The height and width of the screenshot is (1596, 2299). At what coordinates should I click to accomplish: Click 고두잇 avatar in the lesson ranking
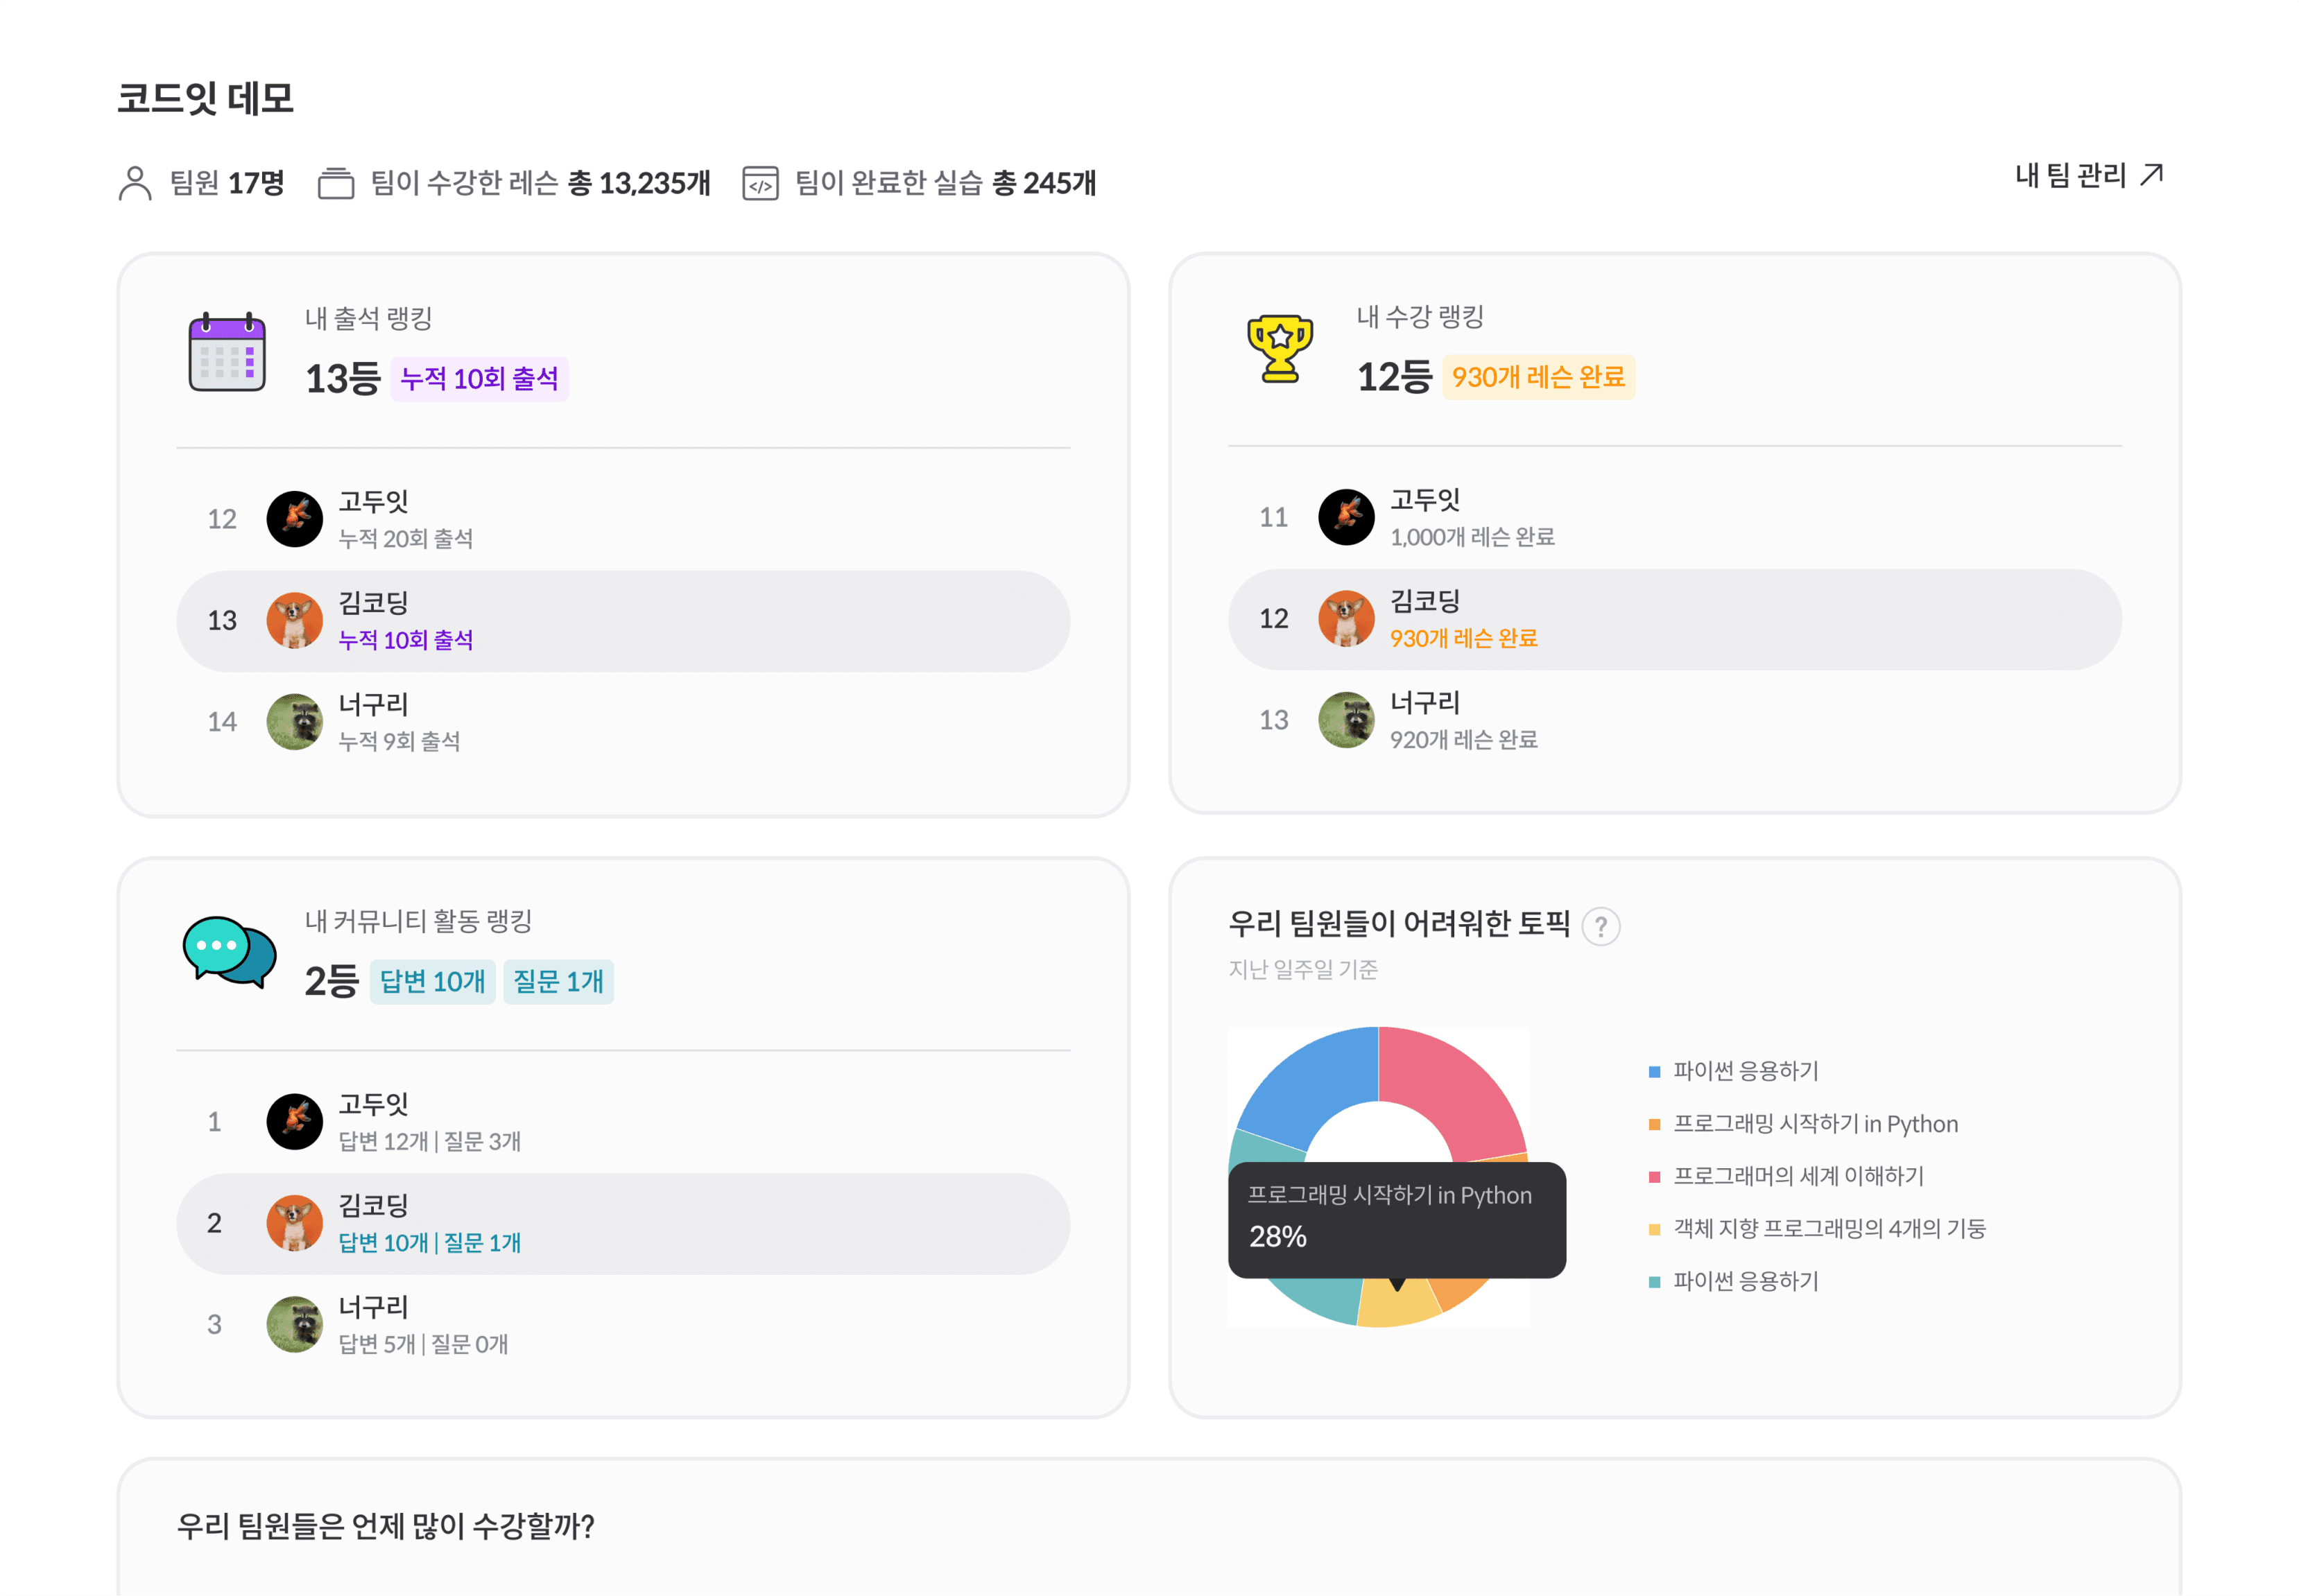point(1346,517)
